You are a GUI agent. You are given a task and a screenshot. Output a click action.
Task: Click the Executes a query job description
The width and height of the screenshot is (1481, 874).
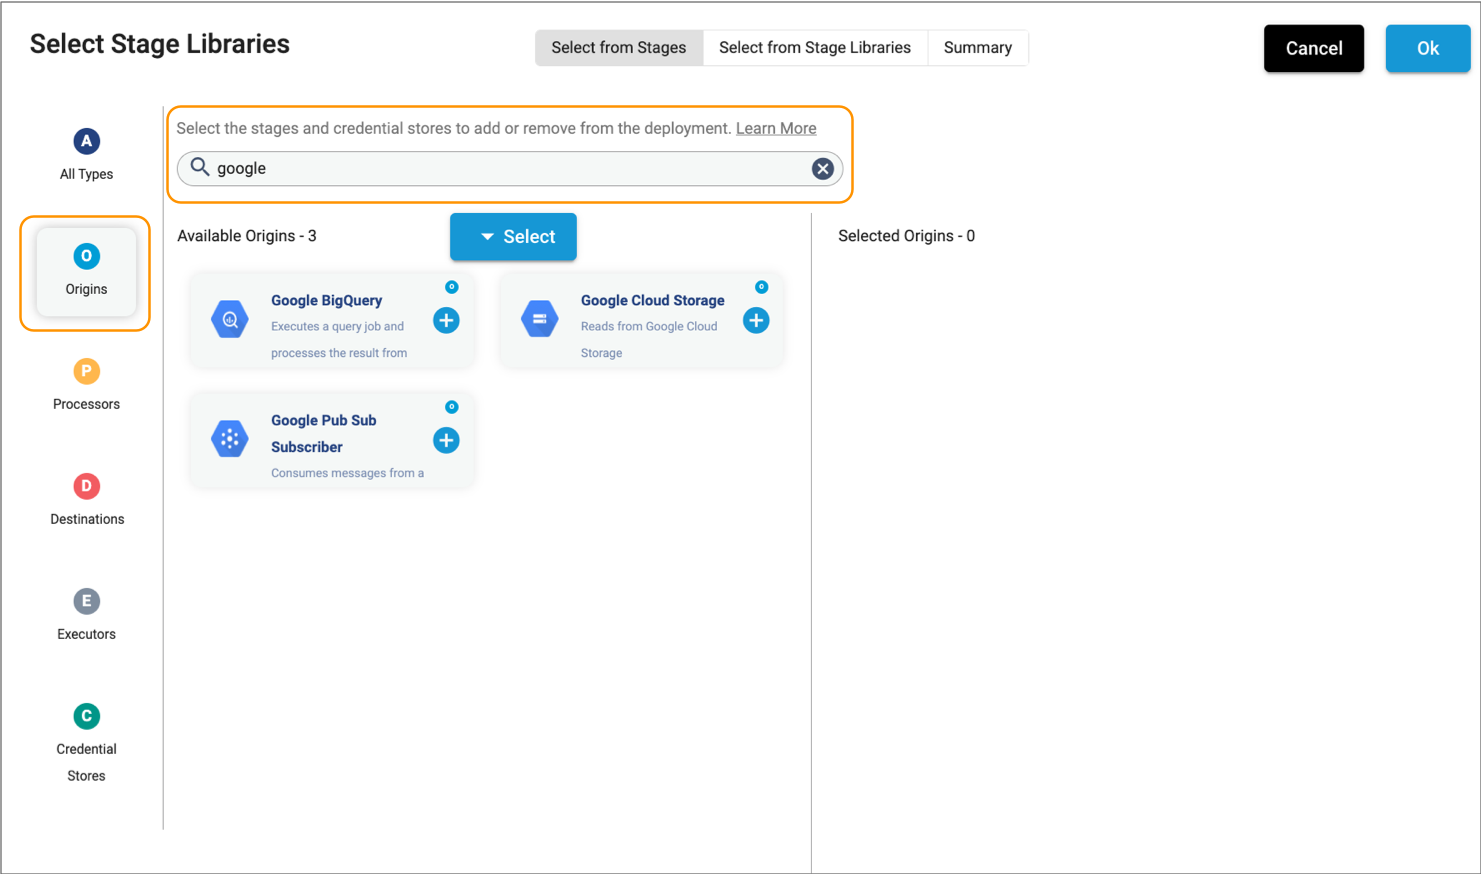tap(339, 340)
